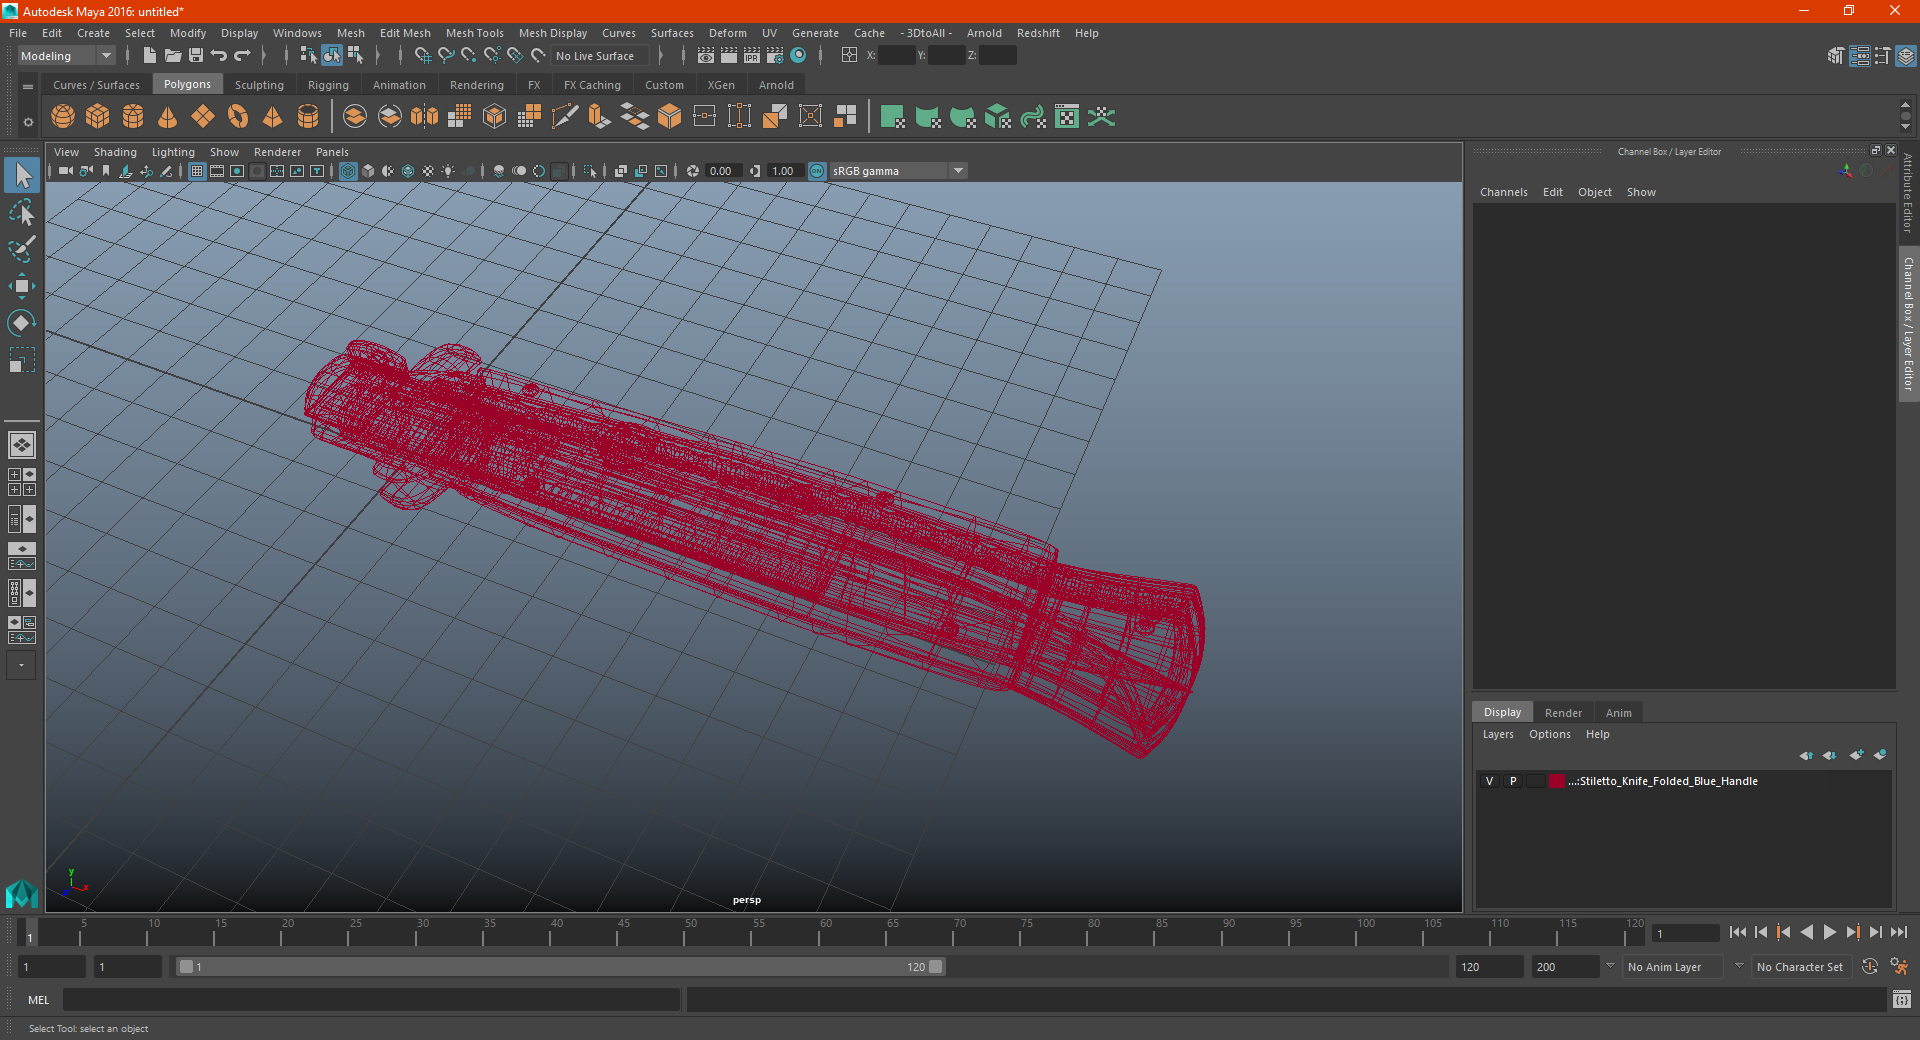Image resolution: width=1920 pixels, height=1040 pixels.
Task: Activate the Select tool arrow
Action: [x=22, y=176]
